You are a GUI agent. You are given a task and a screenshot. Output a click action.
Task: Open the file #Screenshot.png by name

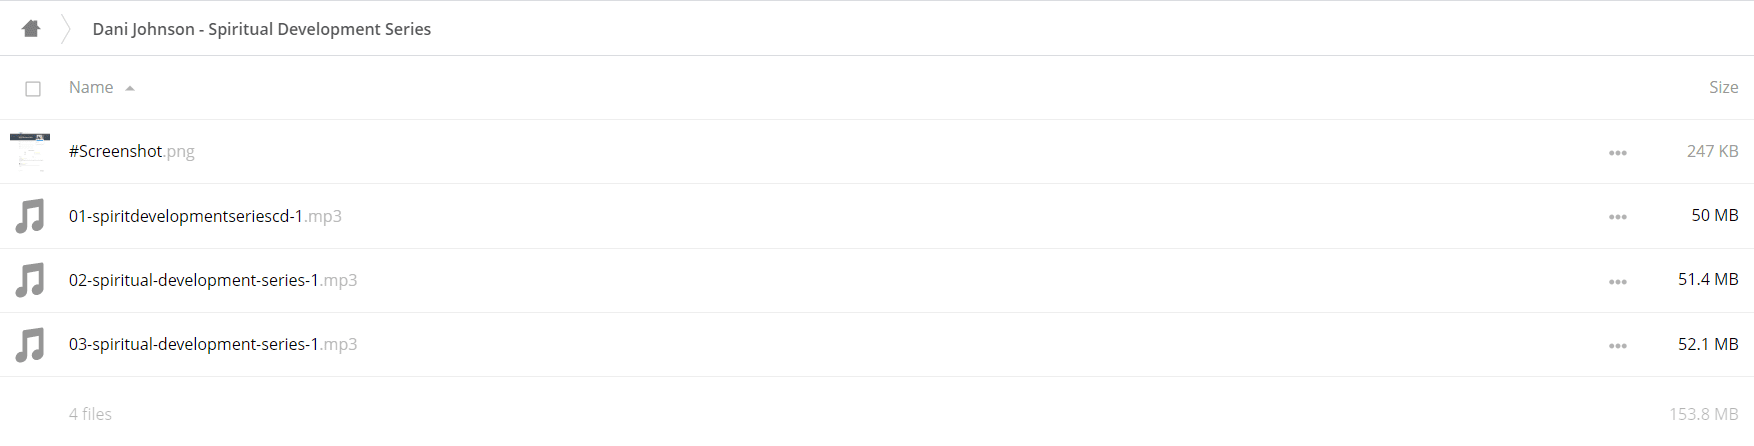(x=132, y=151)
